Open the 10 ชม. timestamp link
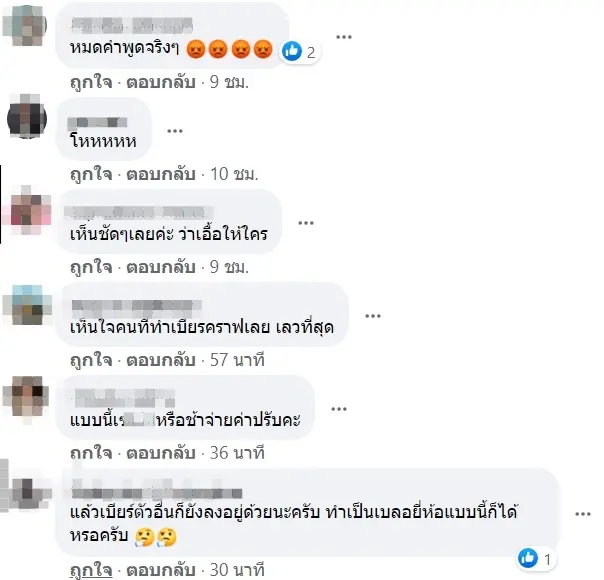This screenshot has width=604, height=580. point(234,174)
